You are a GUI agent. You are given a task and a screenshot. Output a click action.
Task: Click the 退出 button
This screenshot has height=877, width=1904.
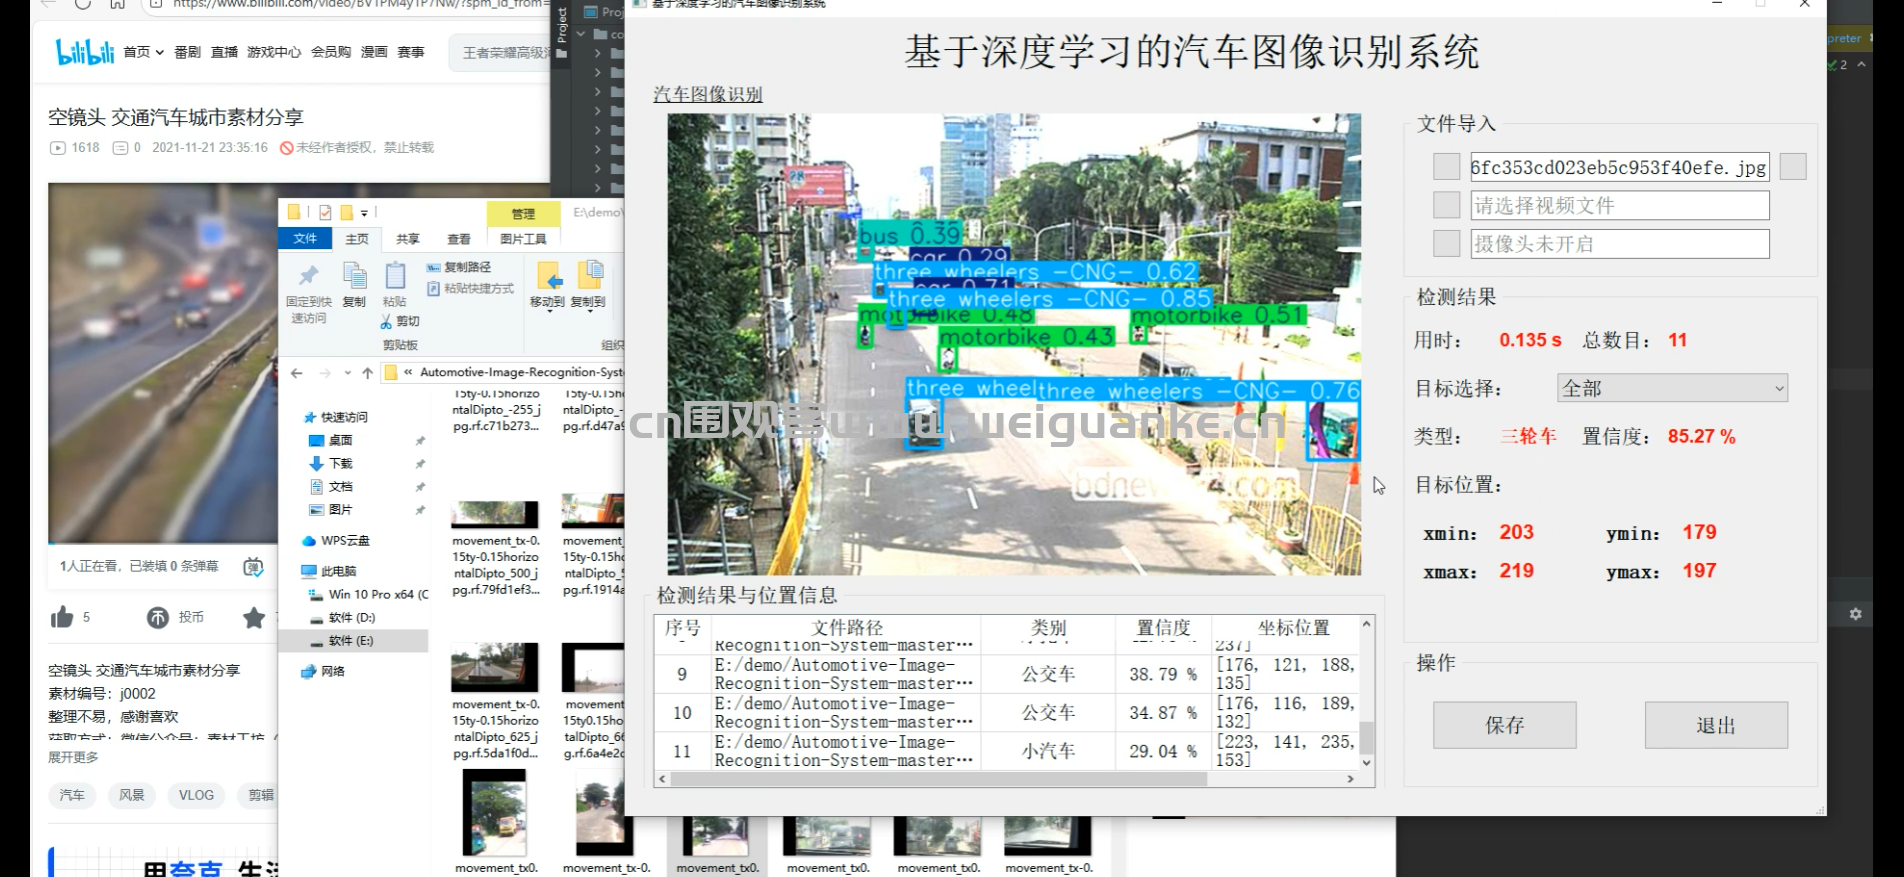pos(1716,725)
